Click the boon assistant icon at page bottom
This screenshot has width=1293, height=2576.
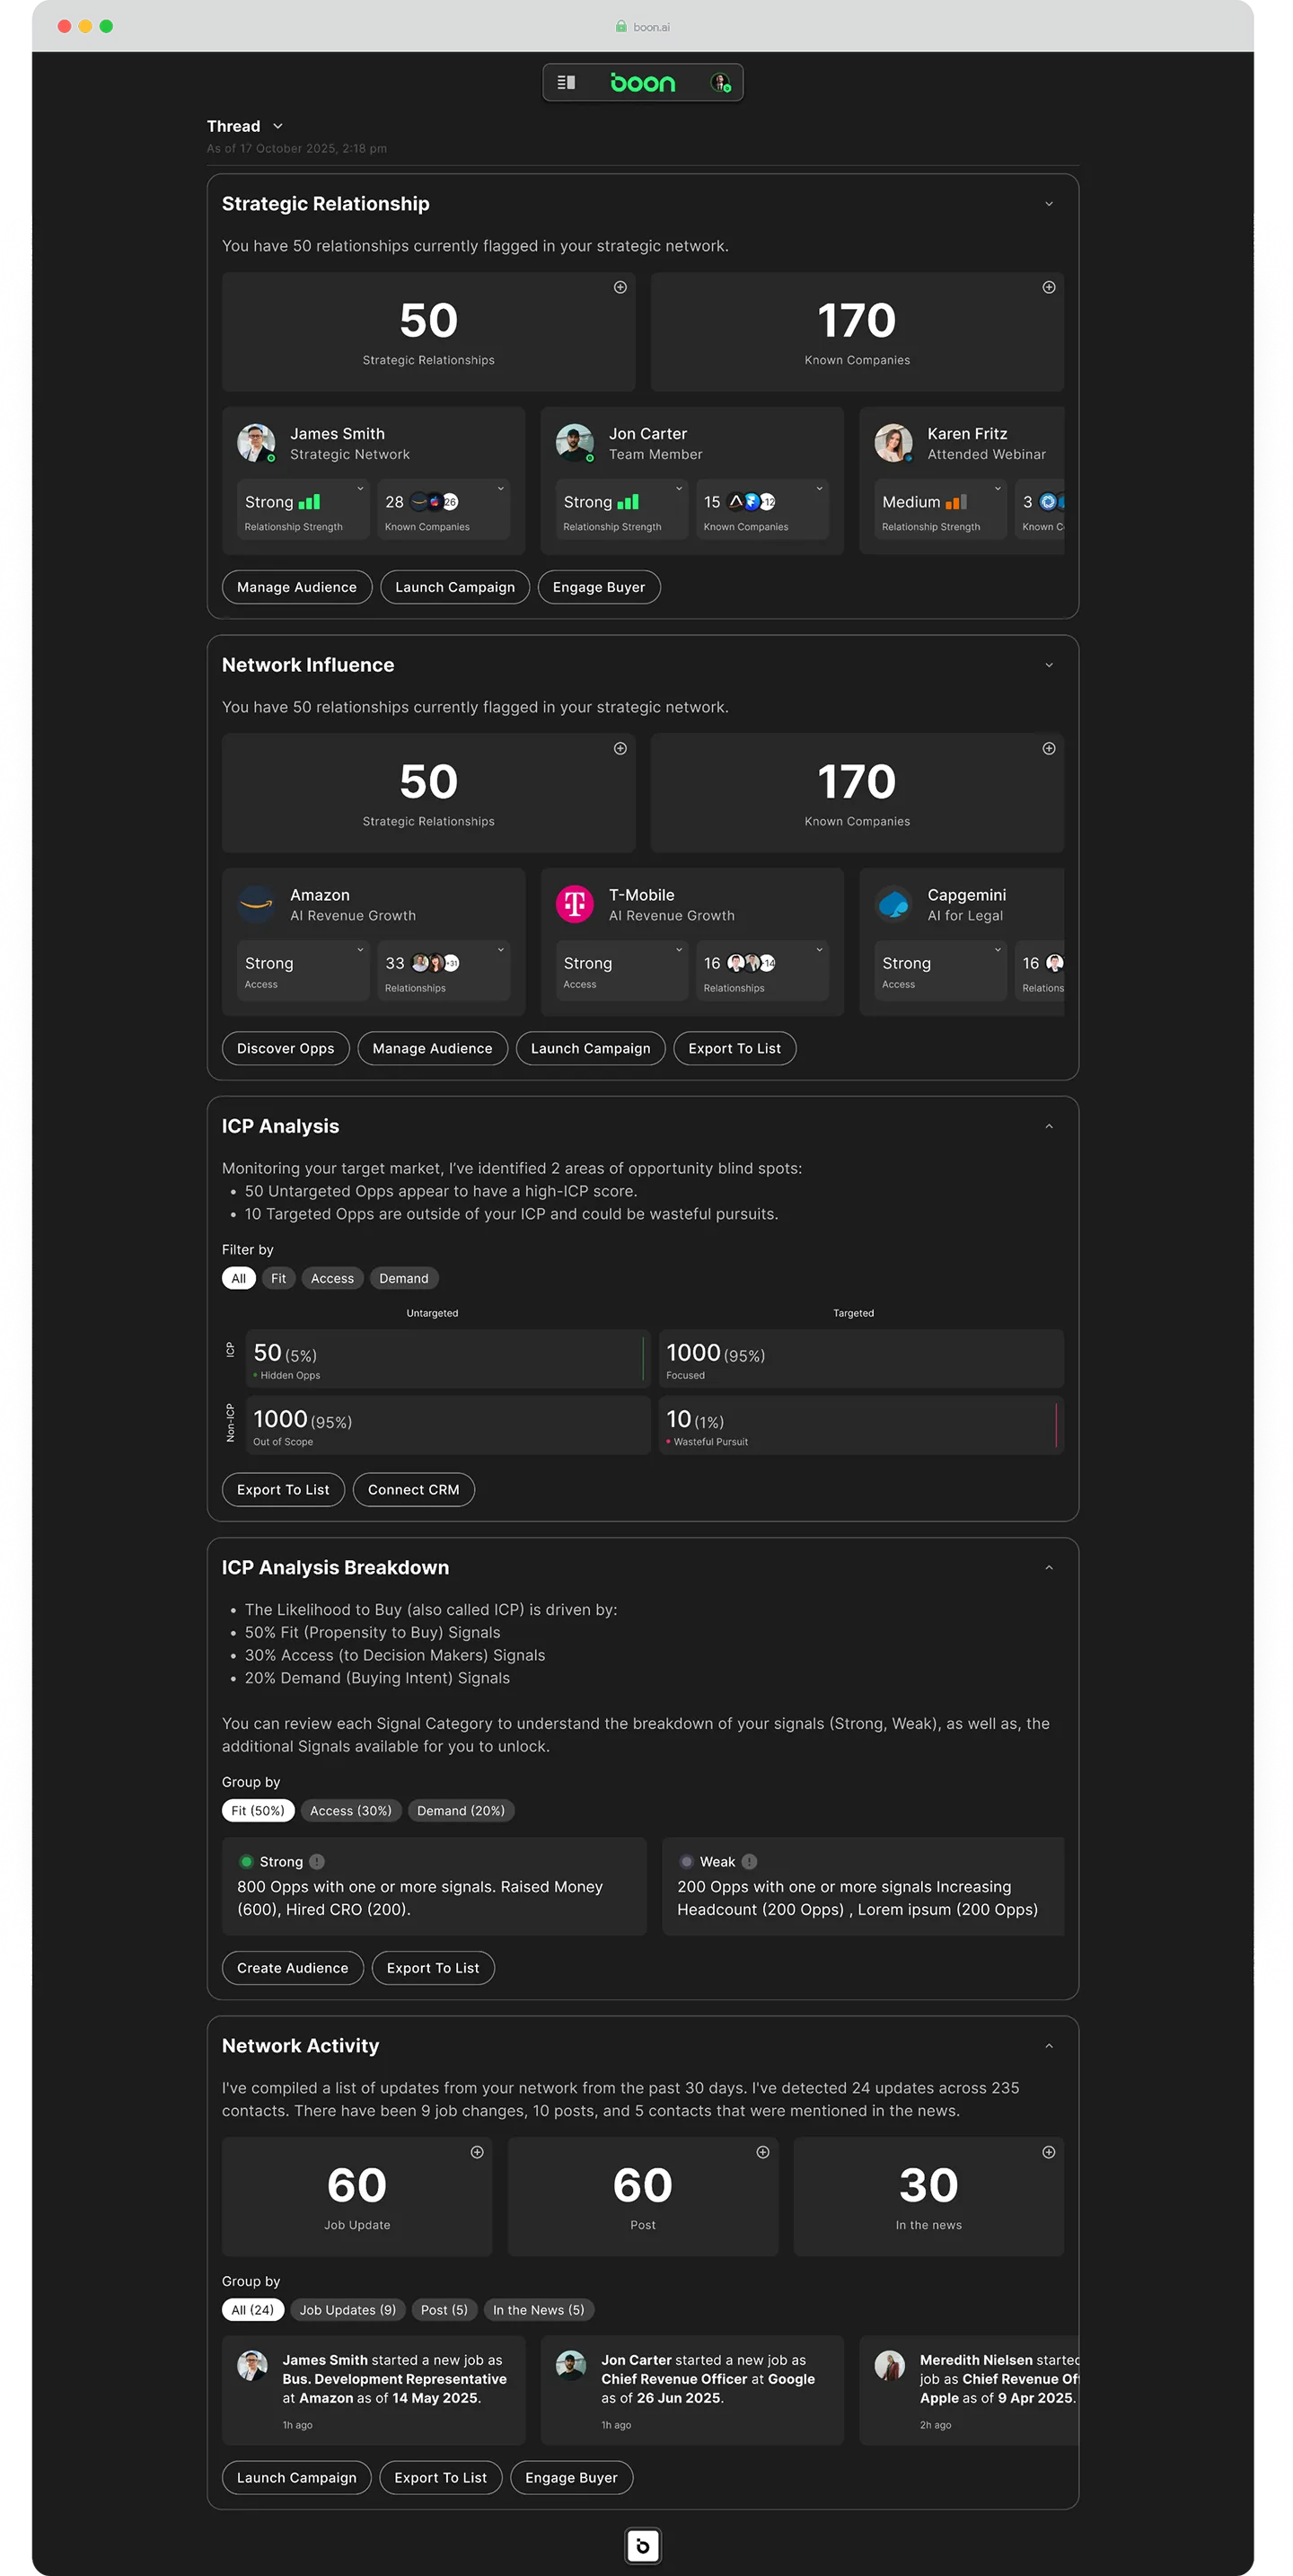pyautogui.click(x=642, y=2545)
